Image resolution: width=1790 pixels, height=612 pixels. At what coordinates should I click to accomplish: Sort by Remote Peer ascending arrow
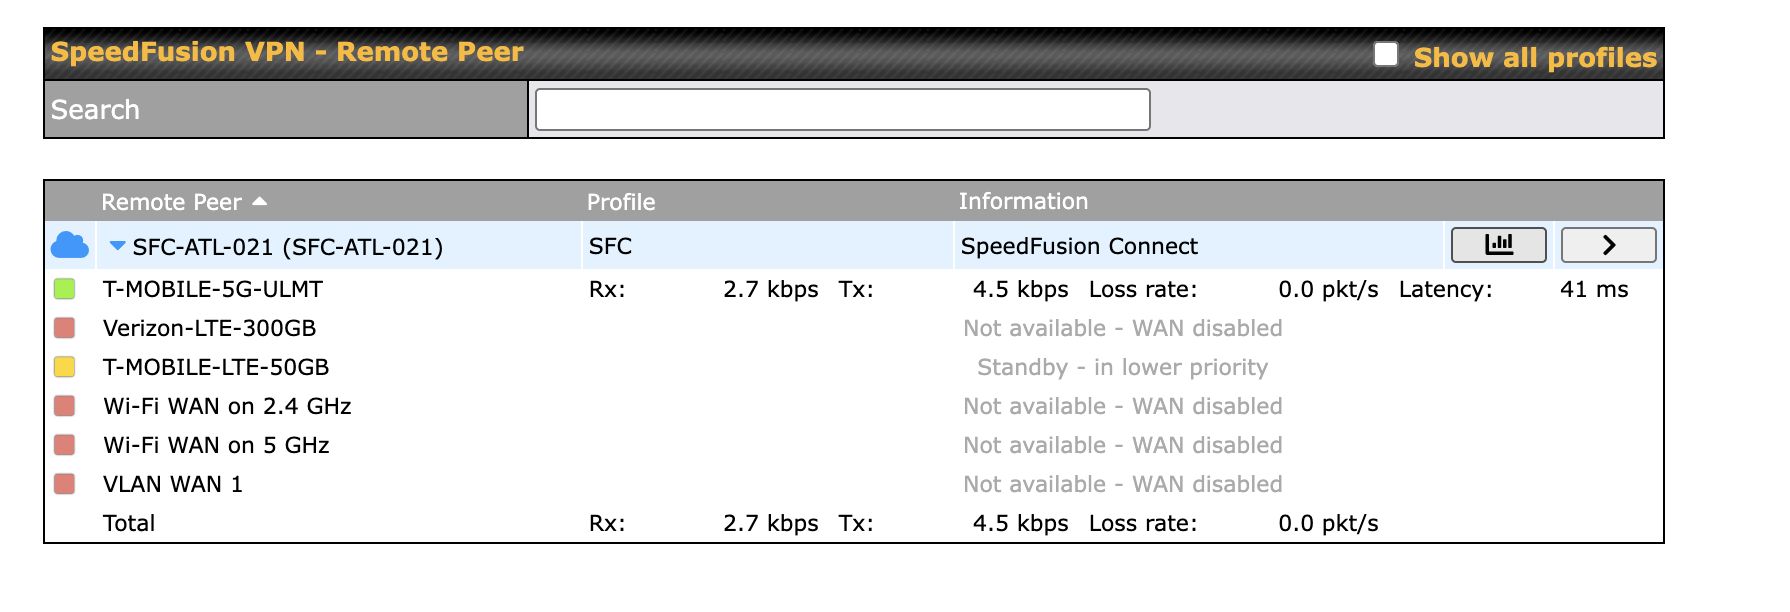[x=260, y=201]
